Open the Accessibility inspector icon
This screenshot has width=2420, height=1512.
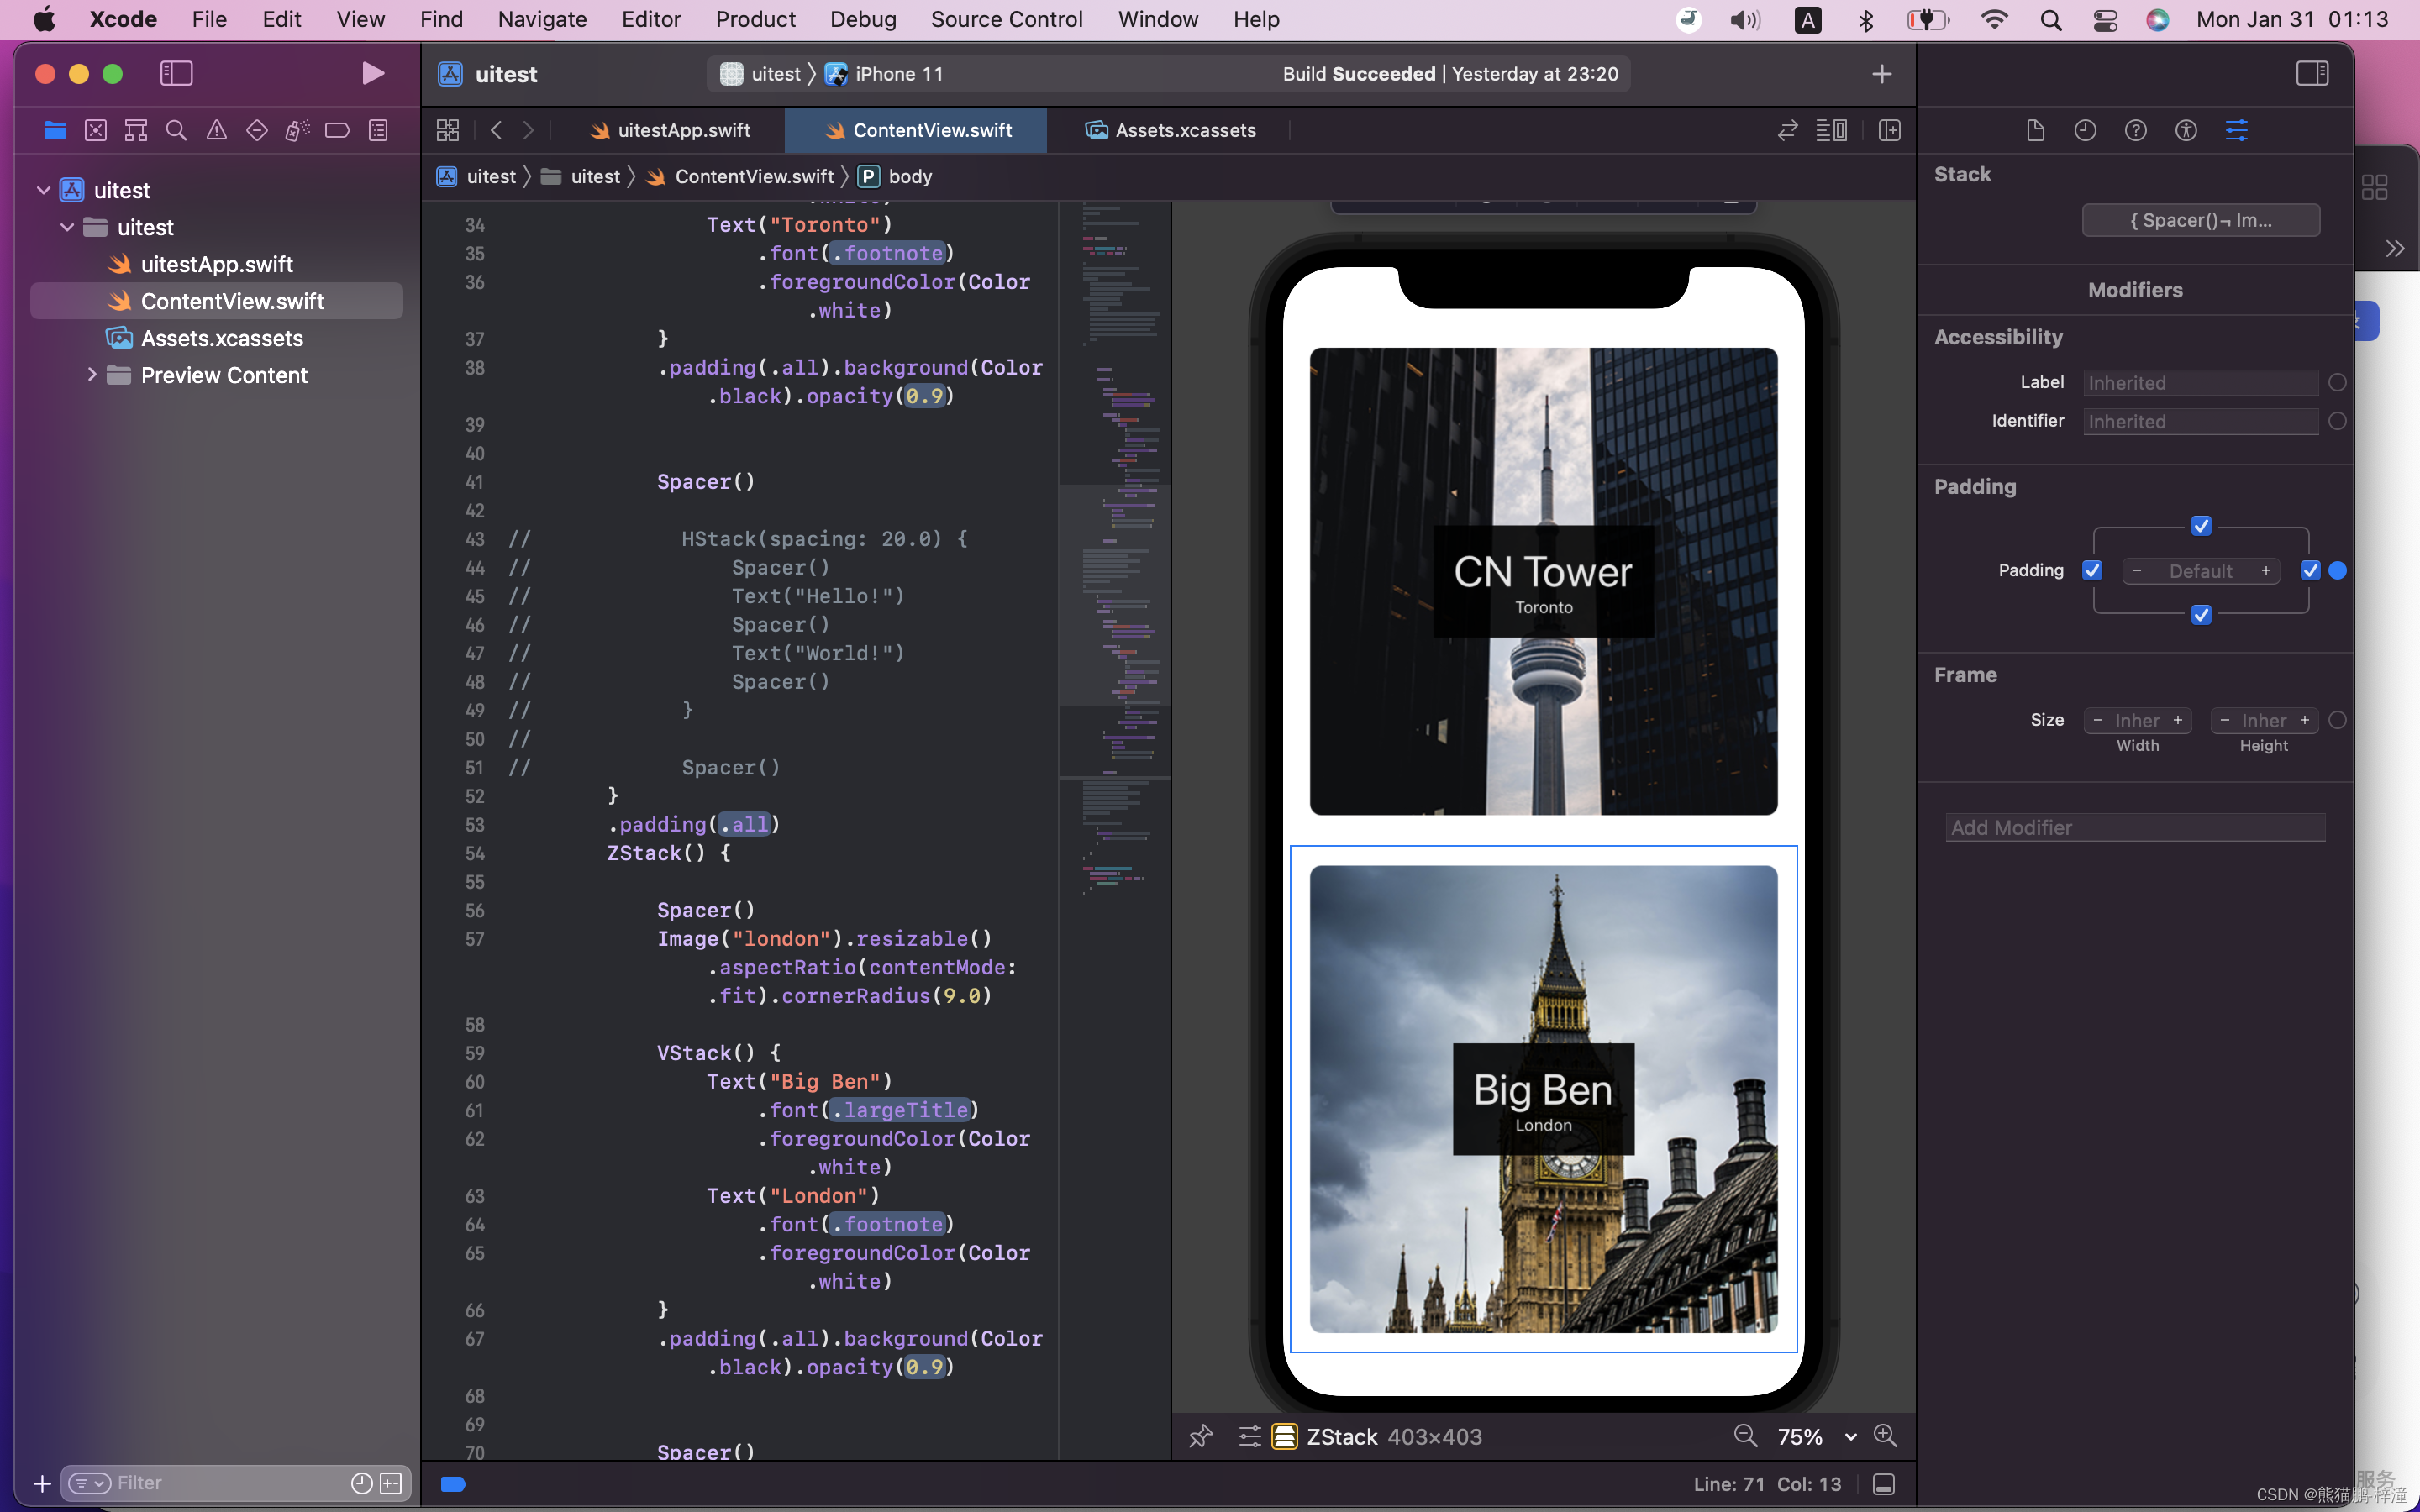click(2186, 130)
